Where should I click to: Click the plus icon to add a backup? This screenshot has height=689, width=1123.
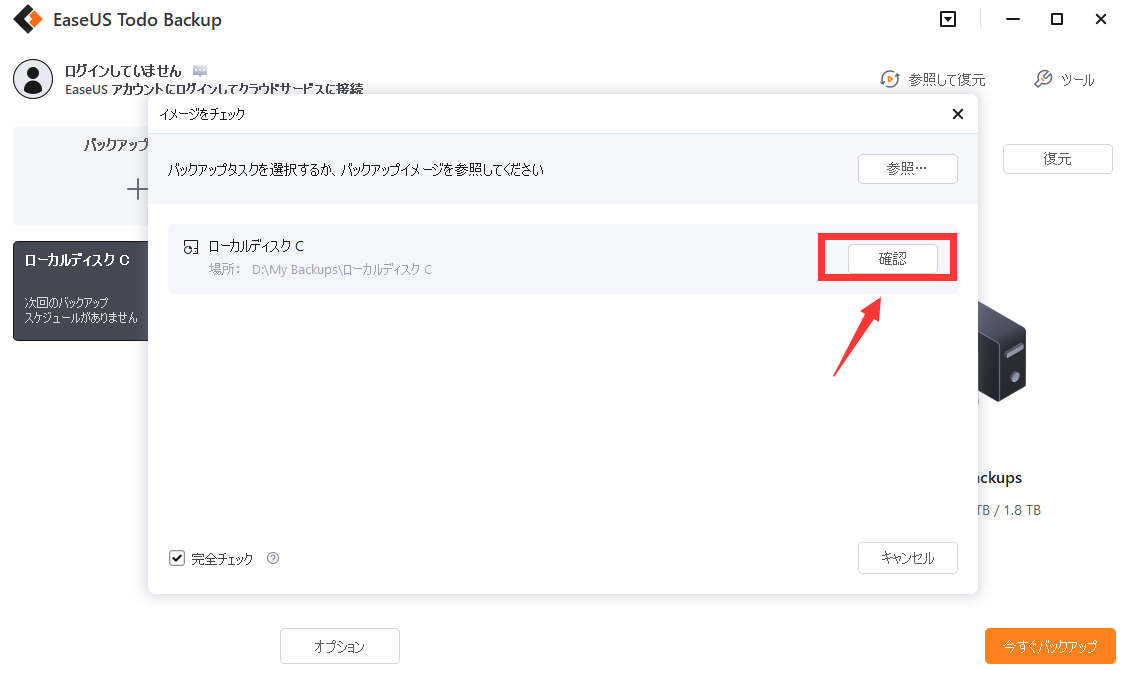(x=137, y=189)
